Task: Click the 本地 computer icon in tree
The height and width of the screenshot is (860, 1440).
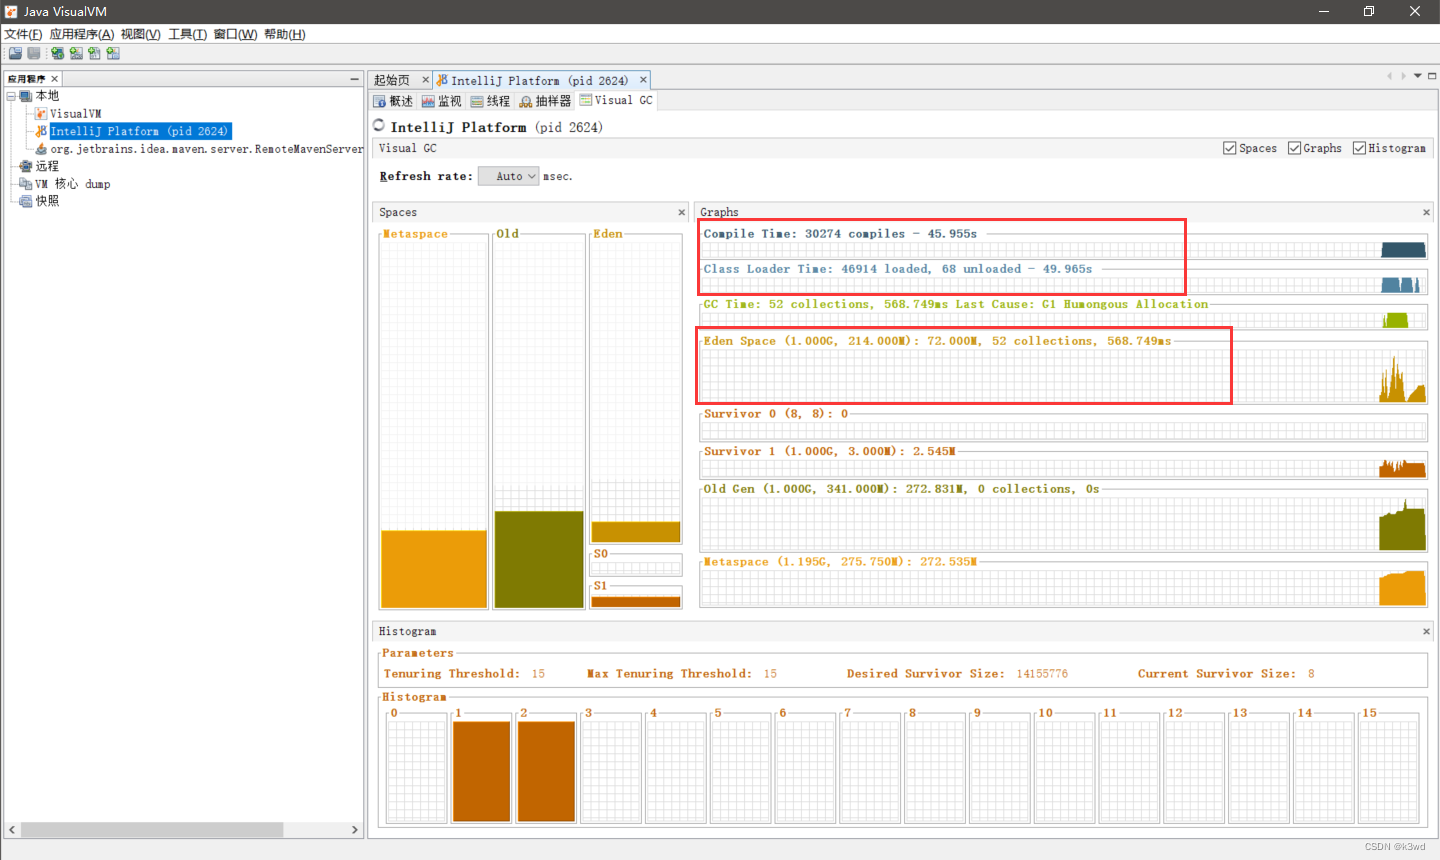Action: [26, 96]
